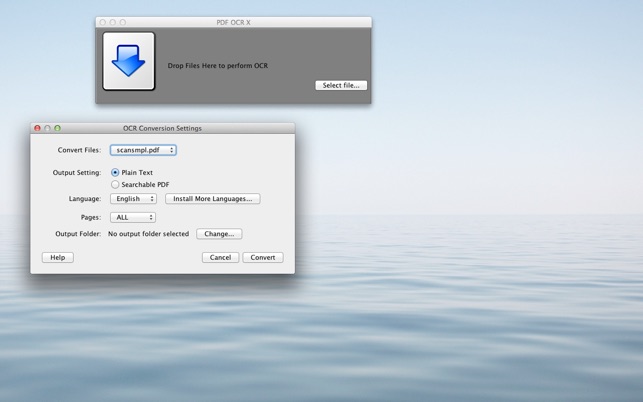The width and height of the screenshot is (643, 402).
Task: Click the No output folder selected label
Action: coord(148,234)
